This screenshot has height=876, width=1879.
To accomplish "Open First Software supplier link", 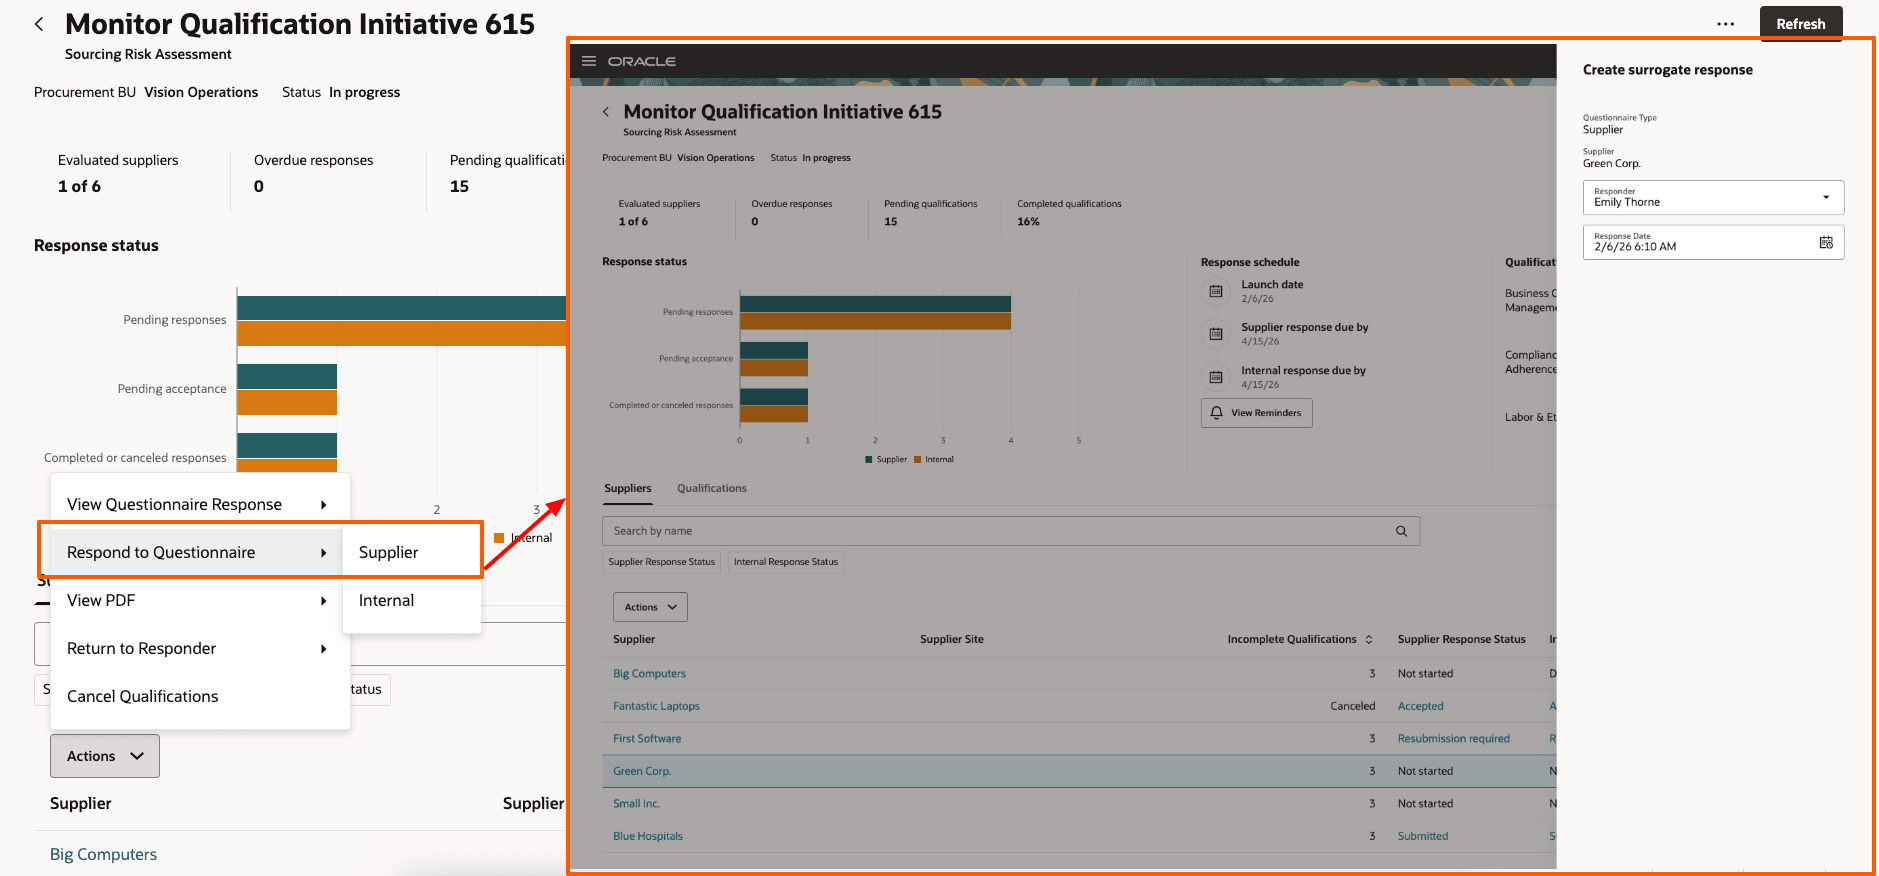I will tap(647, 739).
